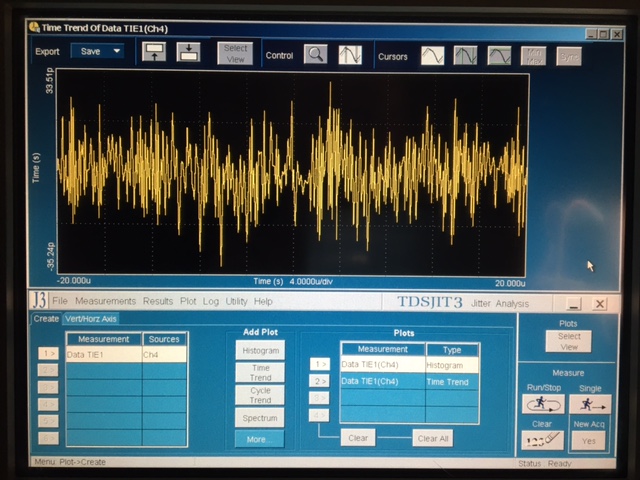This screenshot has height=480, width=640.
Task: Click the toolbar Select View button
Action: coord(235,53)
